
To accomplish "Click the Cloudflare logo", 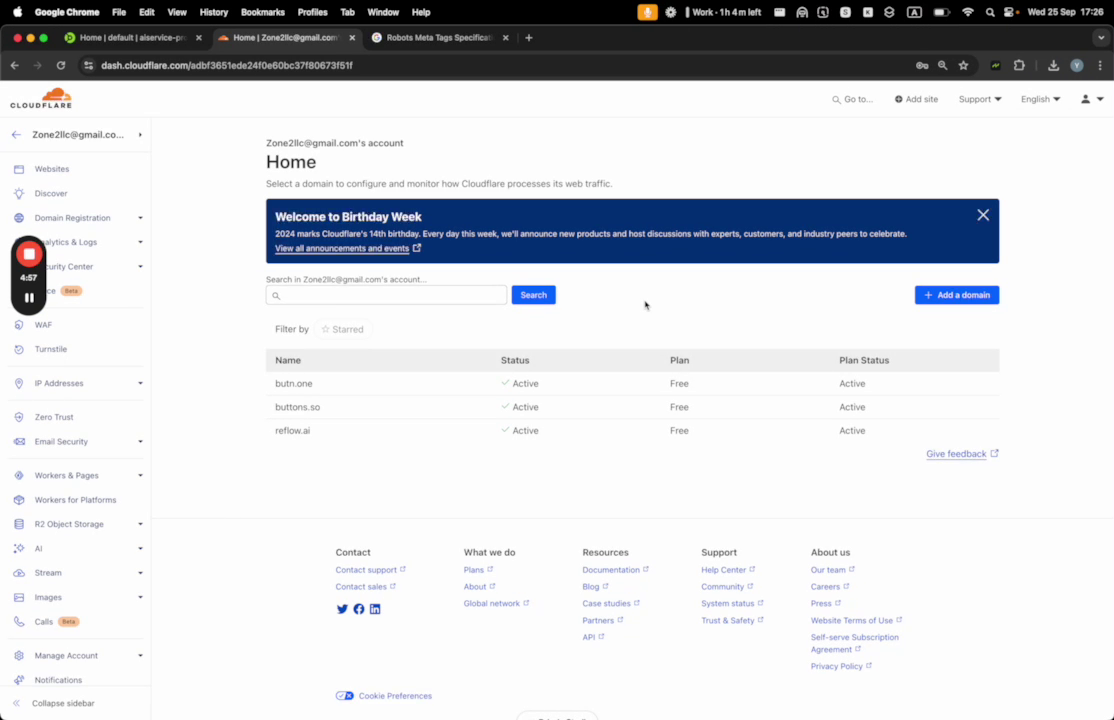I will coord(41,98).
